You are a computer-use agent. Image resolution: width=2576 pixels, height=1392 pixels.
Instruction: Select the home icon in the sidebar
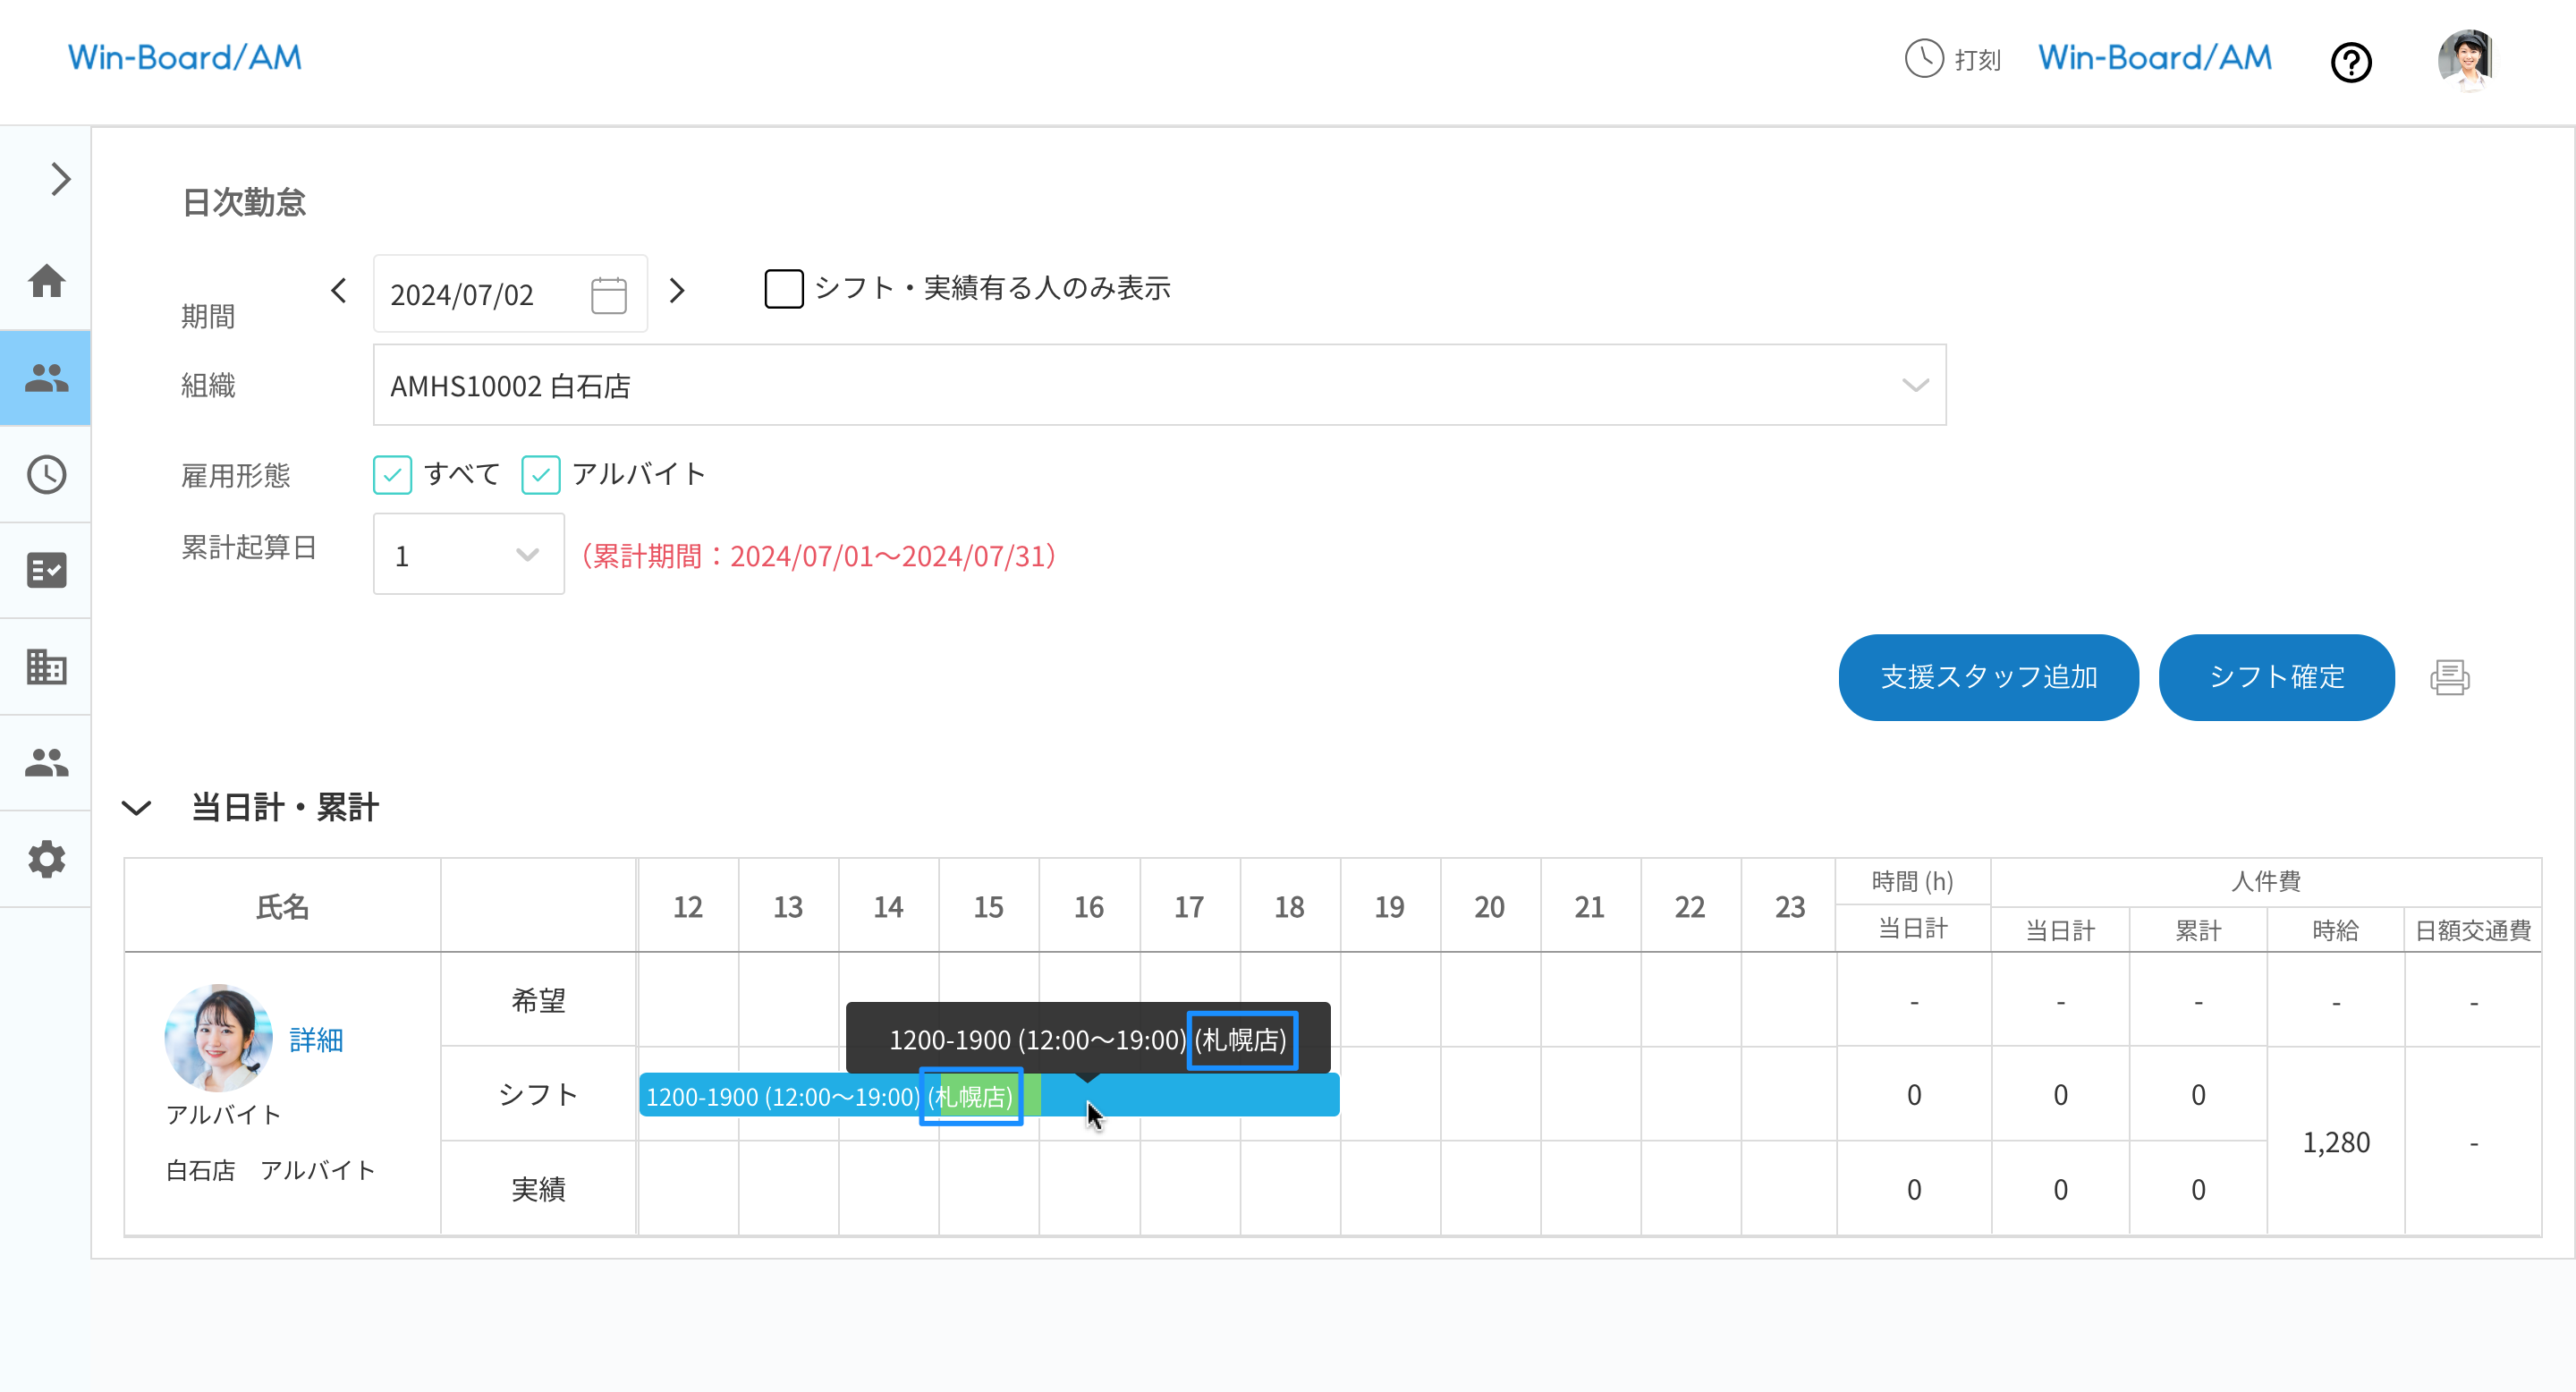point(45,281)
